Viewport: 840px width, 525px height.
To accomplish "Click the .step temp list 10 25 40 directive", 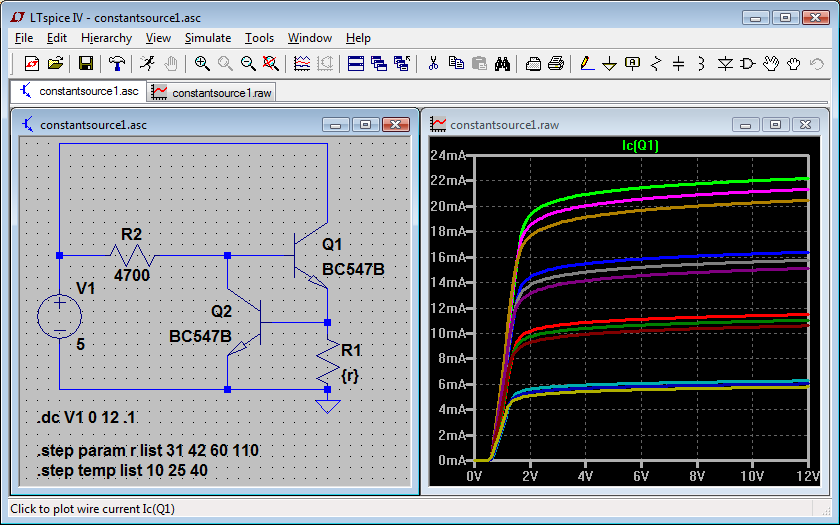I will [x=123, y=470].
